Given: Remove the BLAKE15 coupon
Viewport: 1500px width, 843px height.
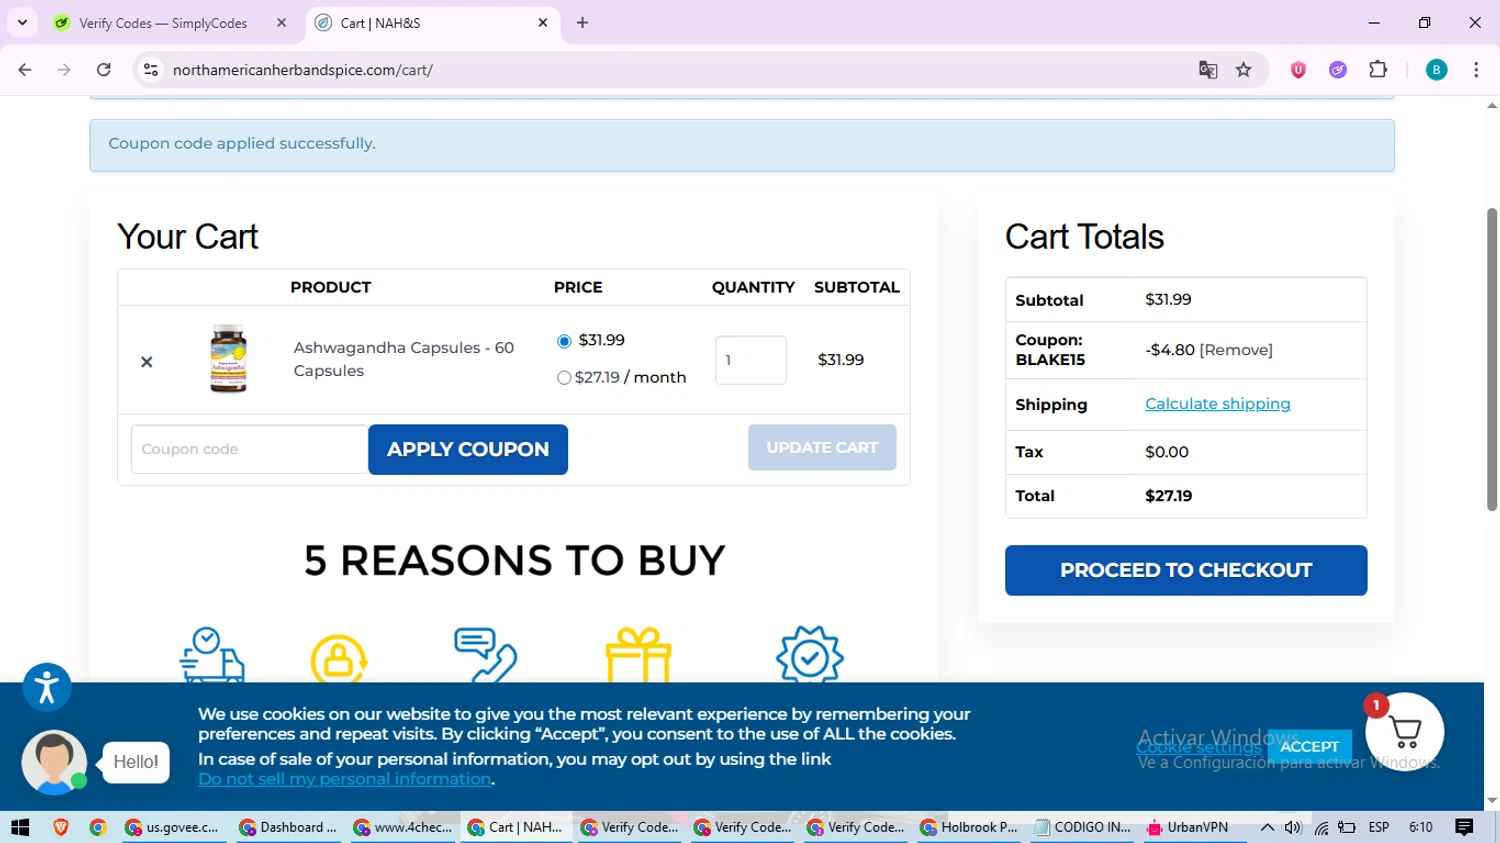Looking at the screenshot, I should point(1236,350).
